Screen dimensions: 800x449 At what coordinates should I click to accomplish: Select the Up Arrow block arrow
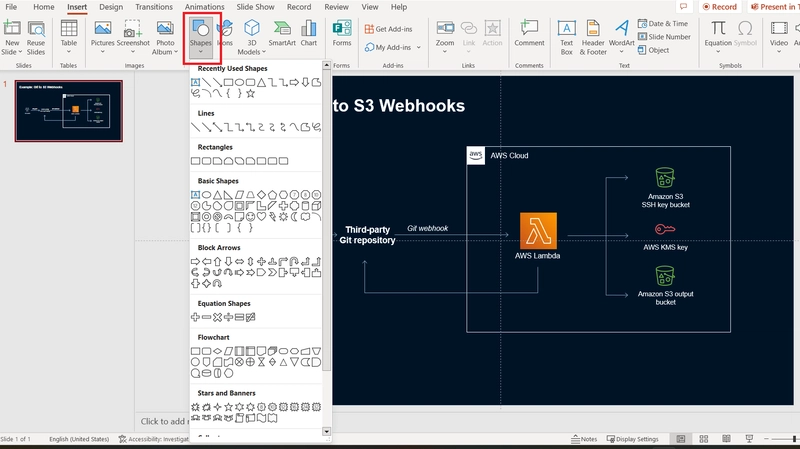click(217, 261)
